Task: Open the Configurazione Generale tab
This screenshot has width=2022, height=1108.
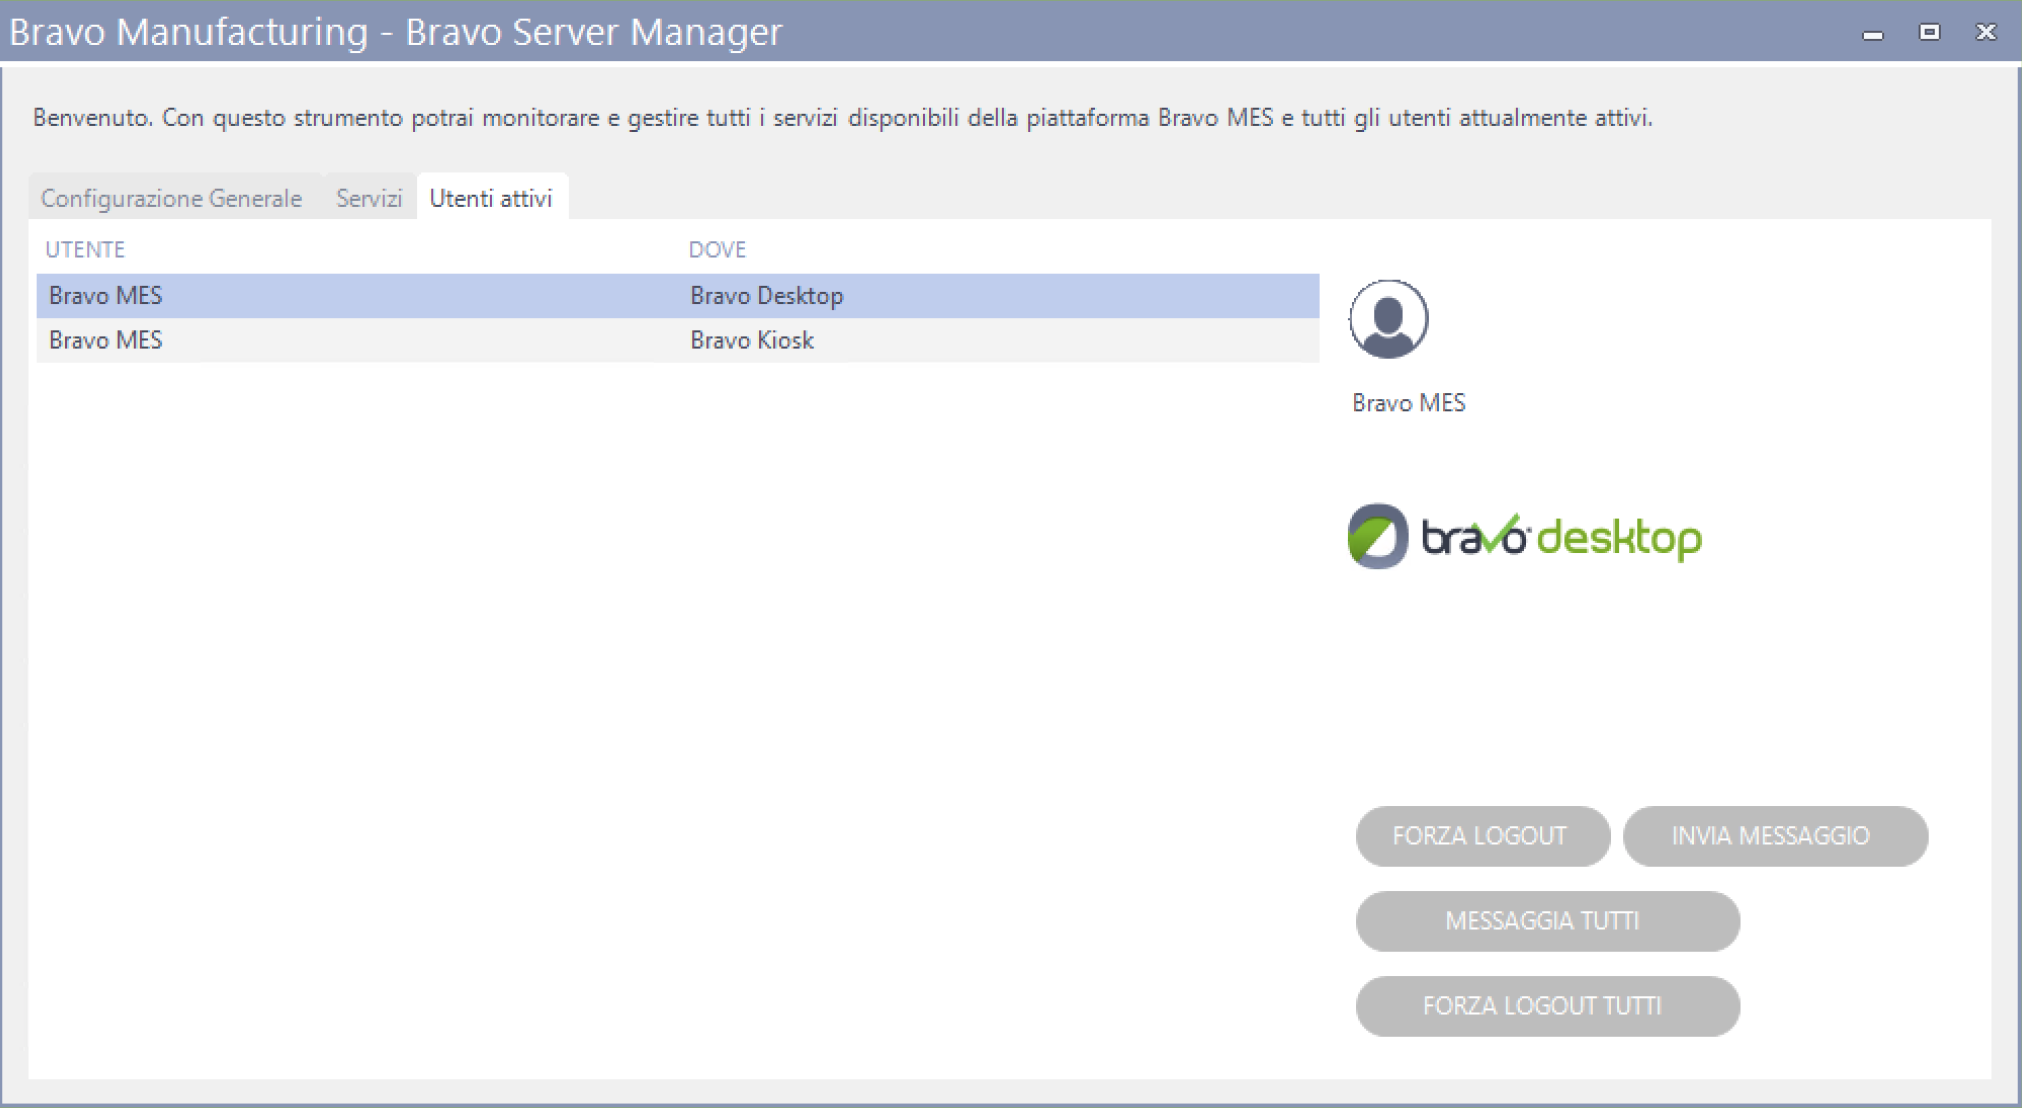Action: (171, 198)
